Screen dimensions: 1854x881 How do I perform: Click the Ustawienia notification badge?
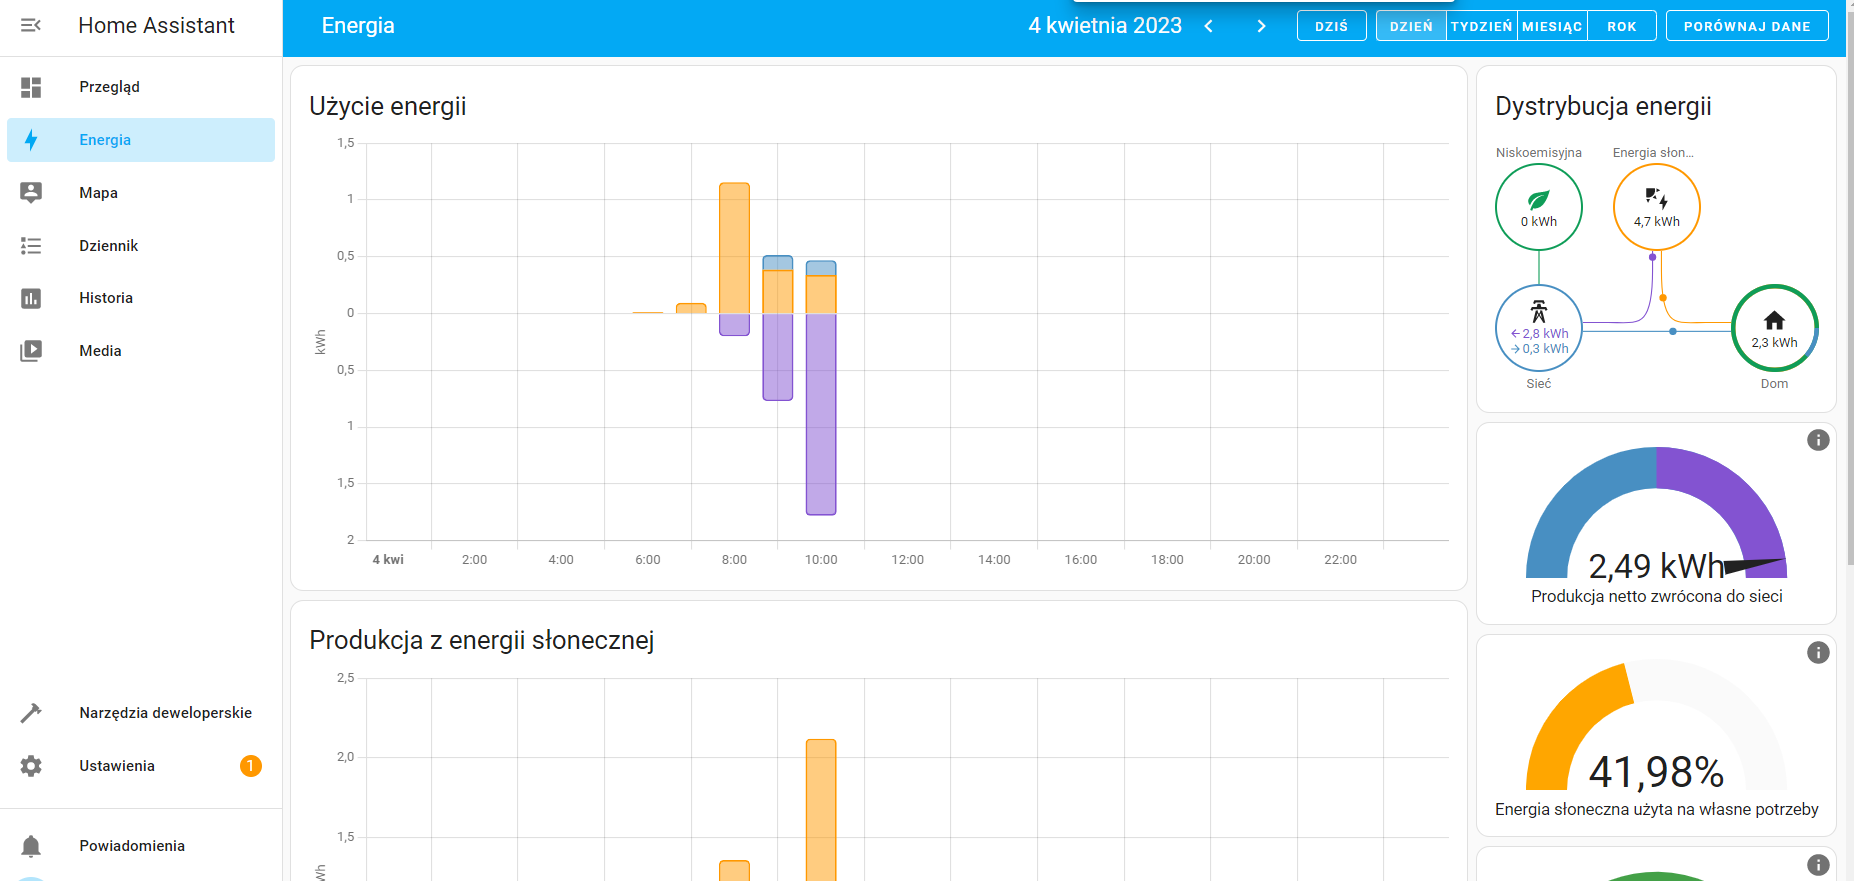(250, 766)
